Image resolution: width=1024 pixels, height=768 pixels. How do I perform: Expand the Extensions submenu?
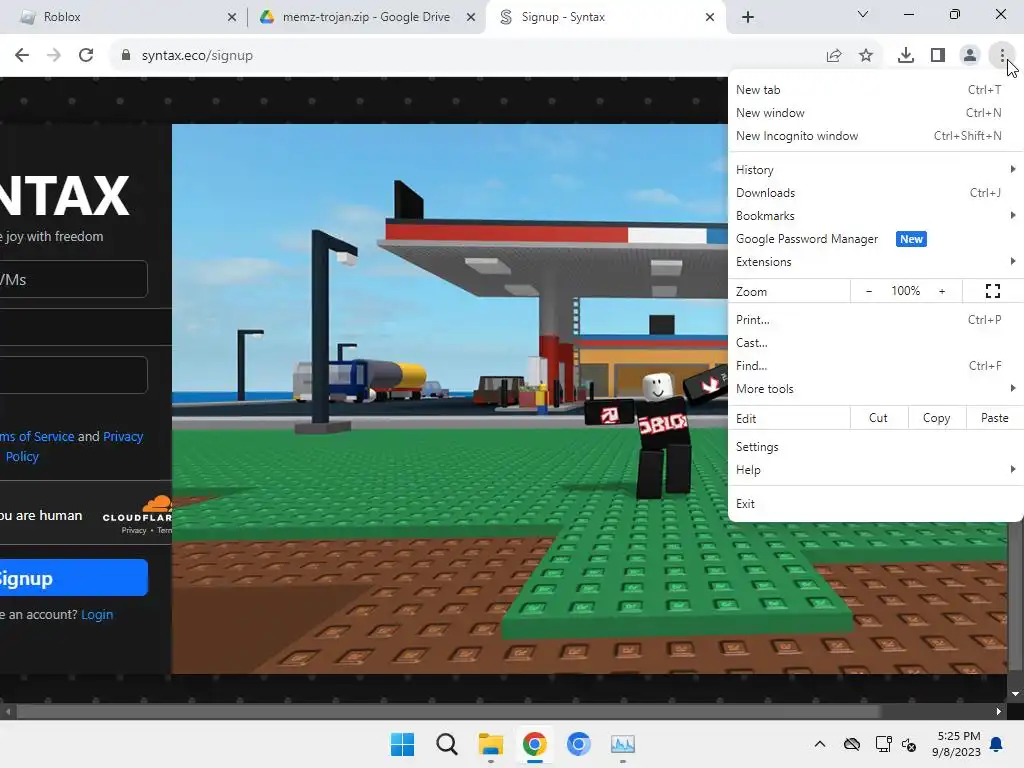pos(875,262)
